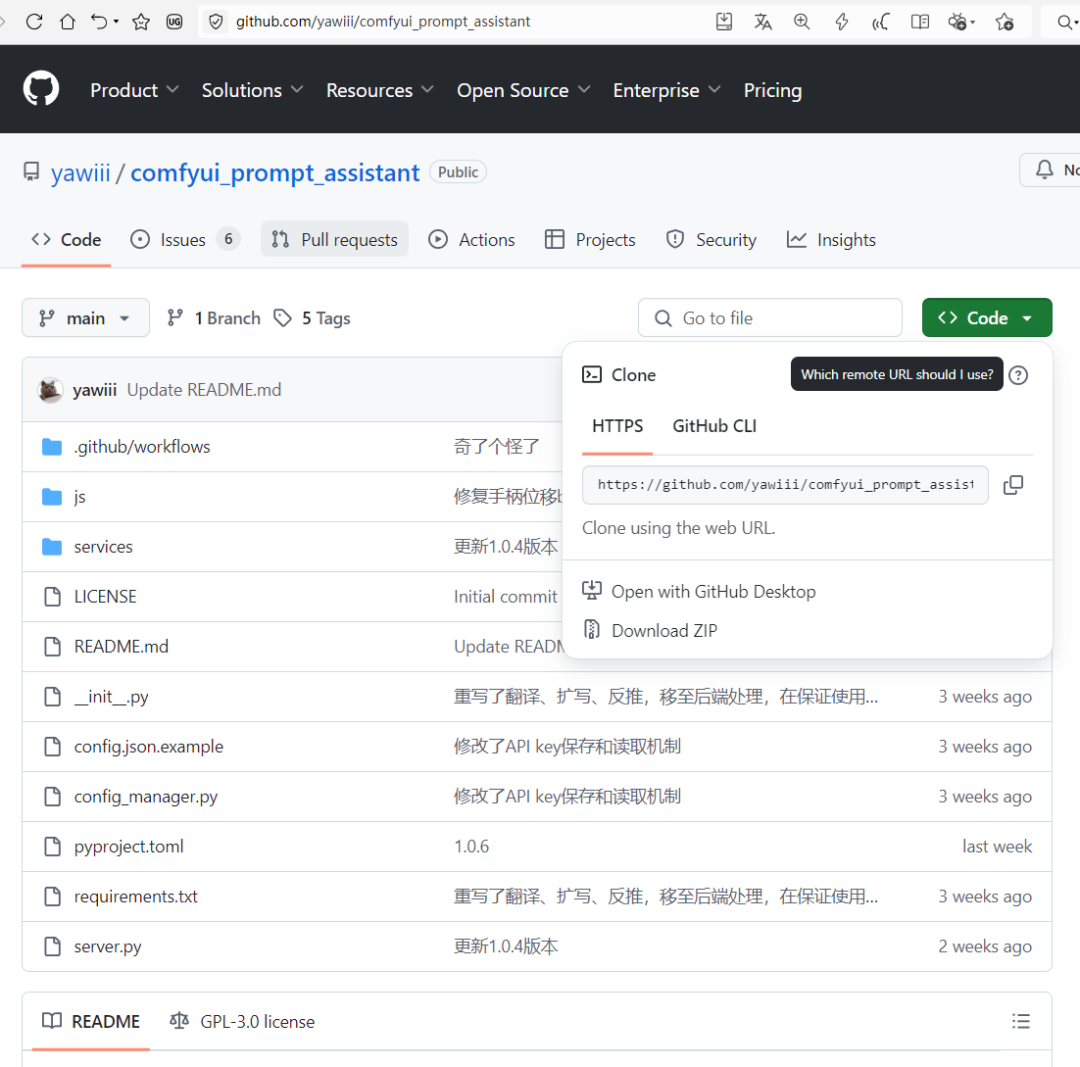This screenshot has width=1080, height=1067.
Task: Copy the repository clone URL
Action: click(1013, 485)
